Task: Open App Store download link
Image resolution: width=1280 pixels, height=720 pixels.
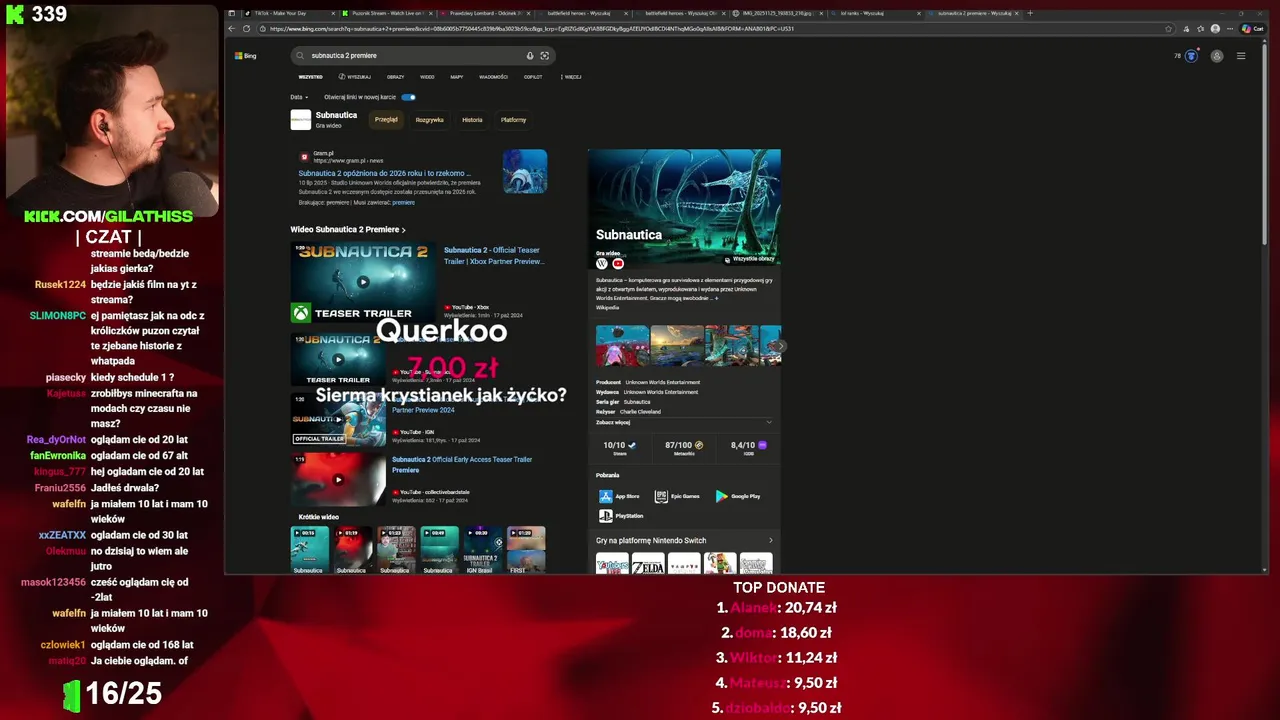Action: point(620,496)
